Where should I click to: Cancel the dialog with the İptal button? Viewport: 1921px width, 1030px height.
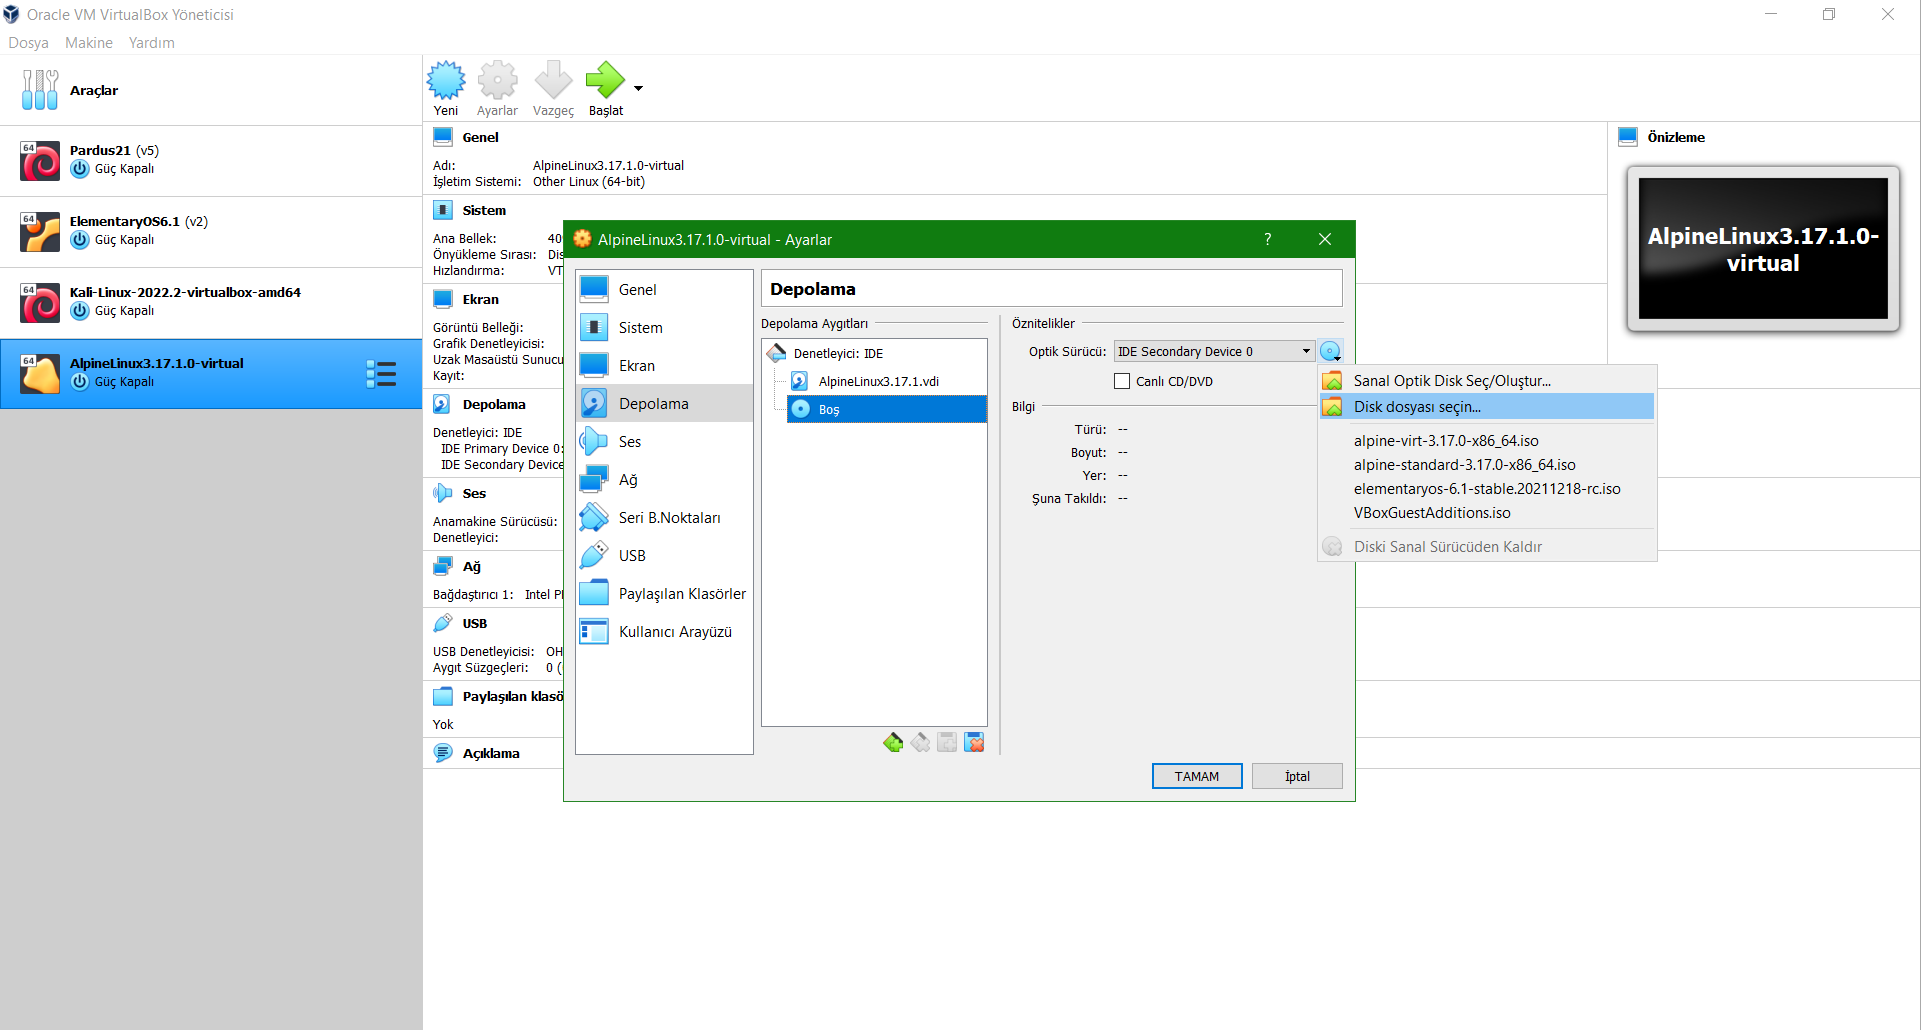click(x=1297, y=776)
